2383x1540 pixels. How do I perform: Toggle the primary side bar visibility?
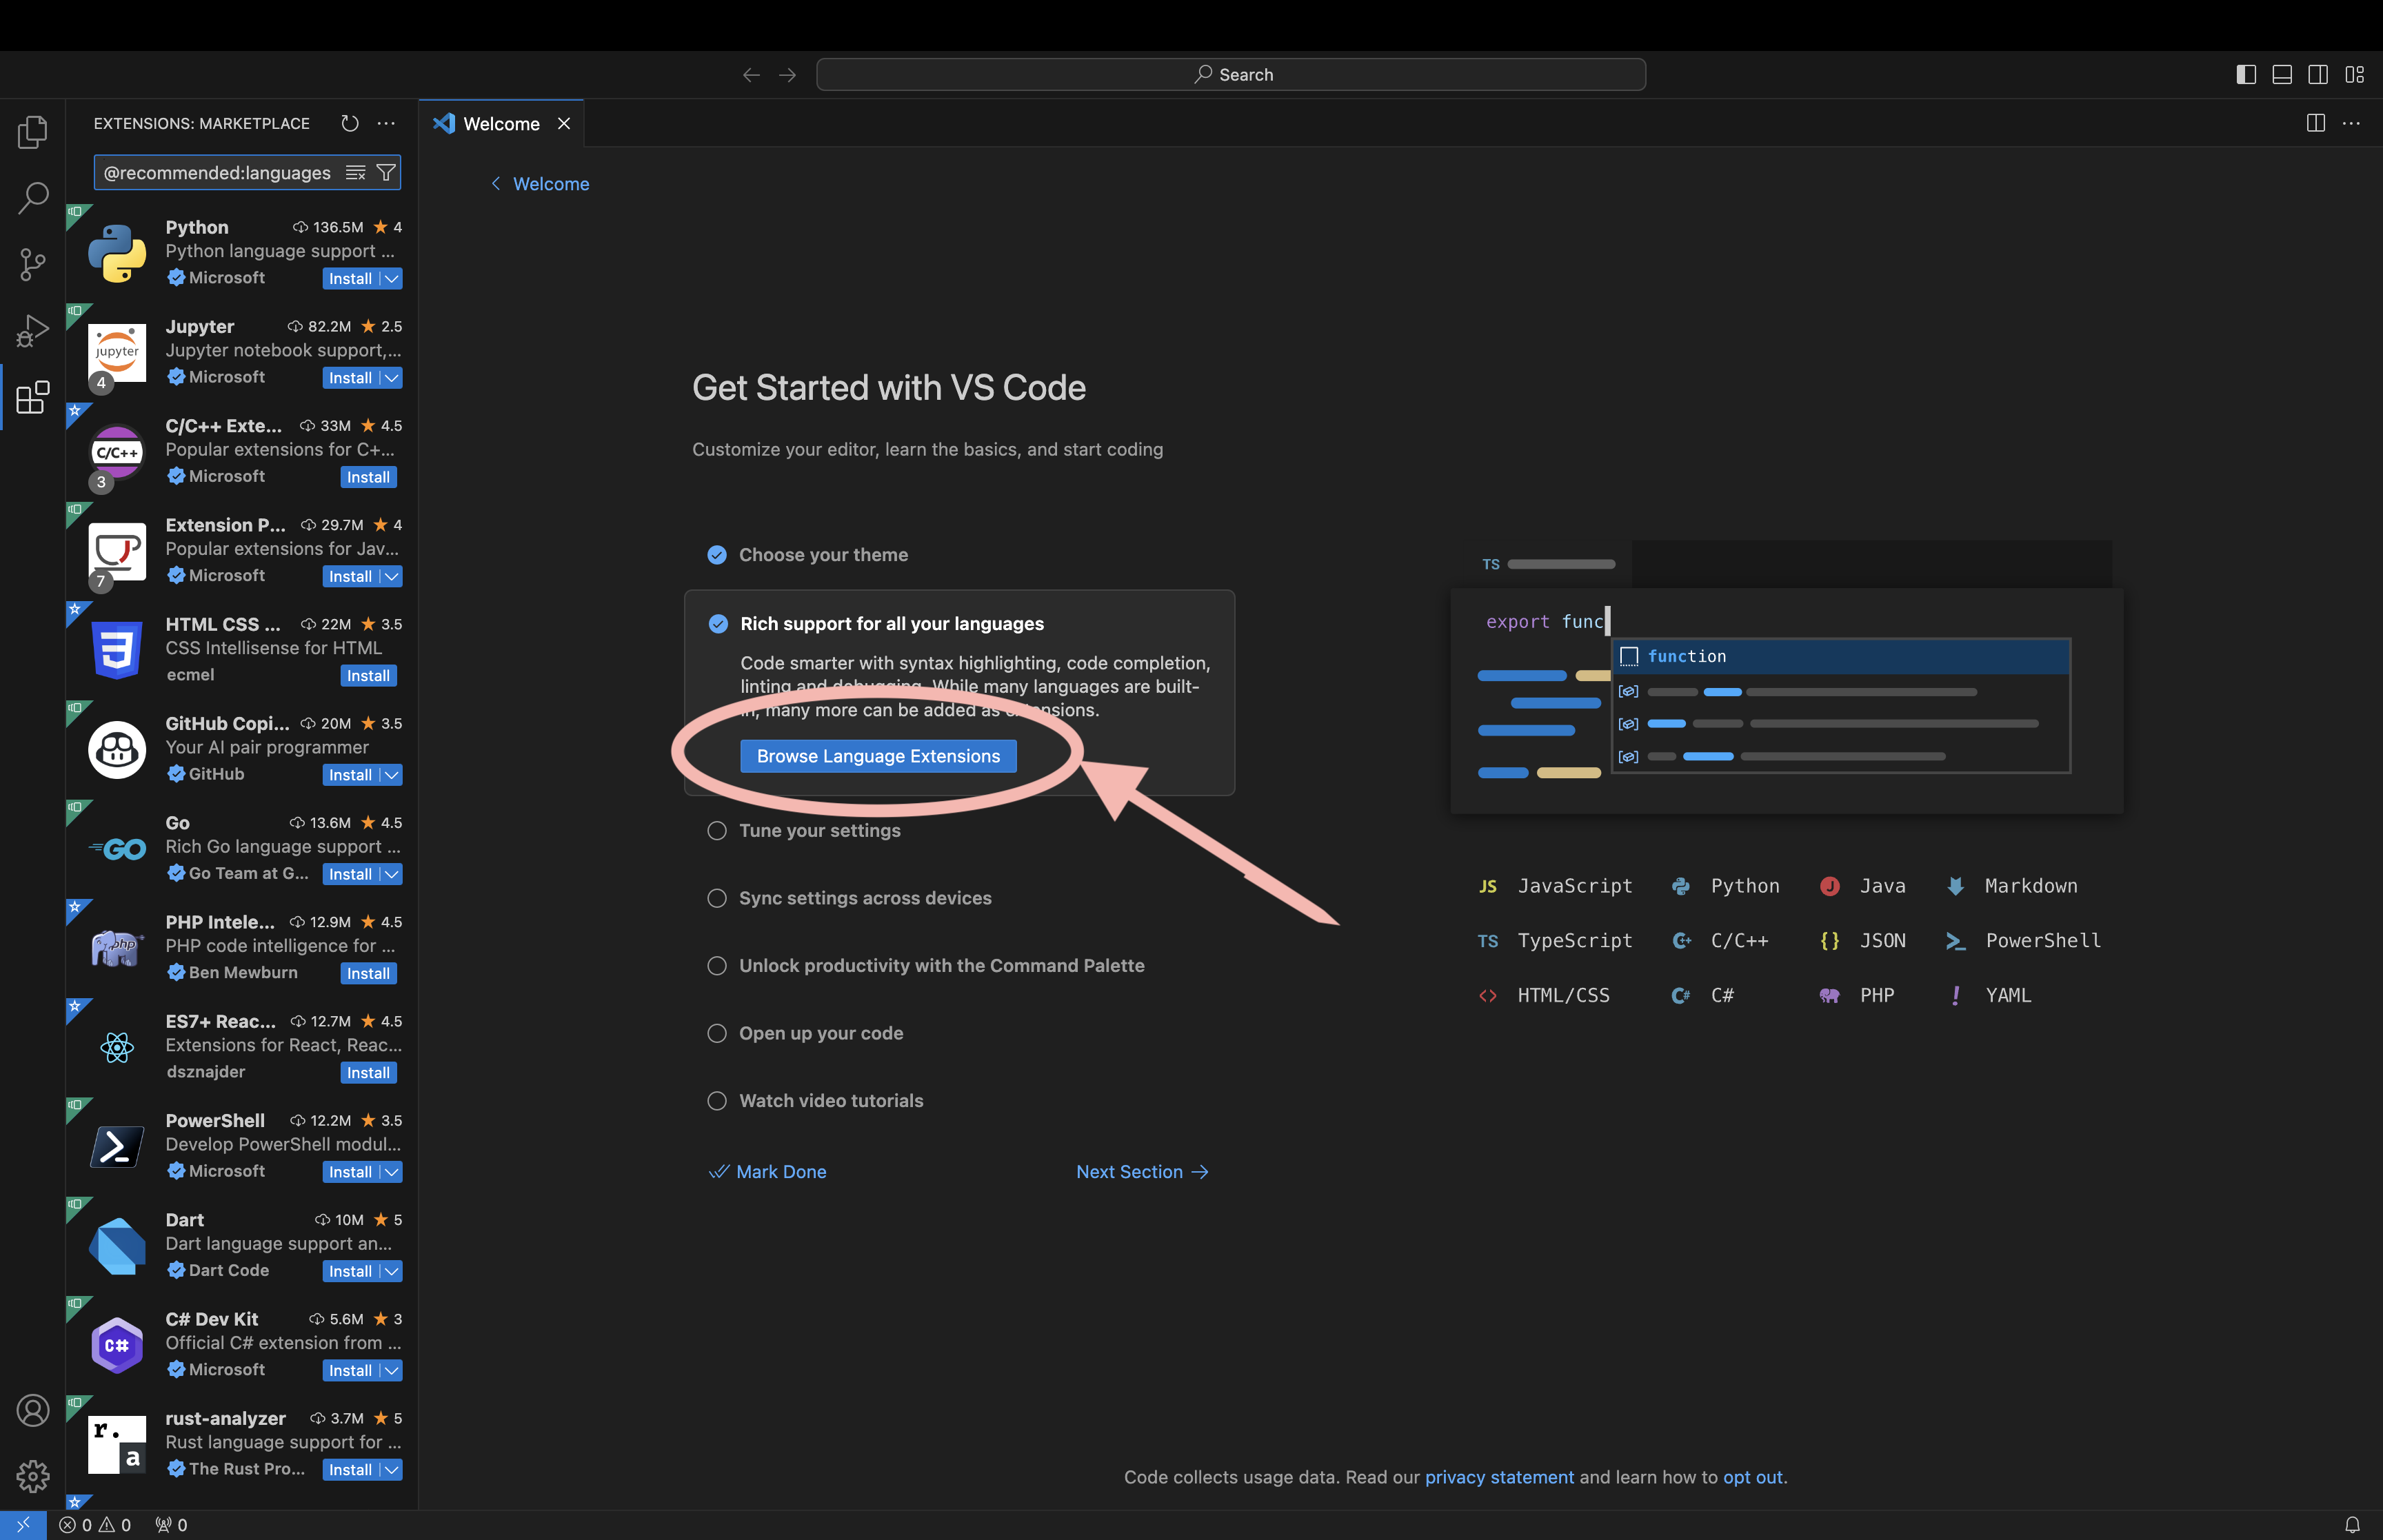(x=2246, y=75)
